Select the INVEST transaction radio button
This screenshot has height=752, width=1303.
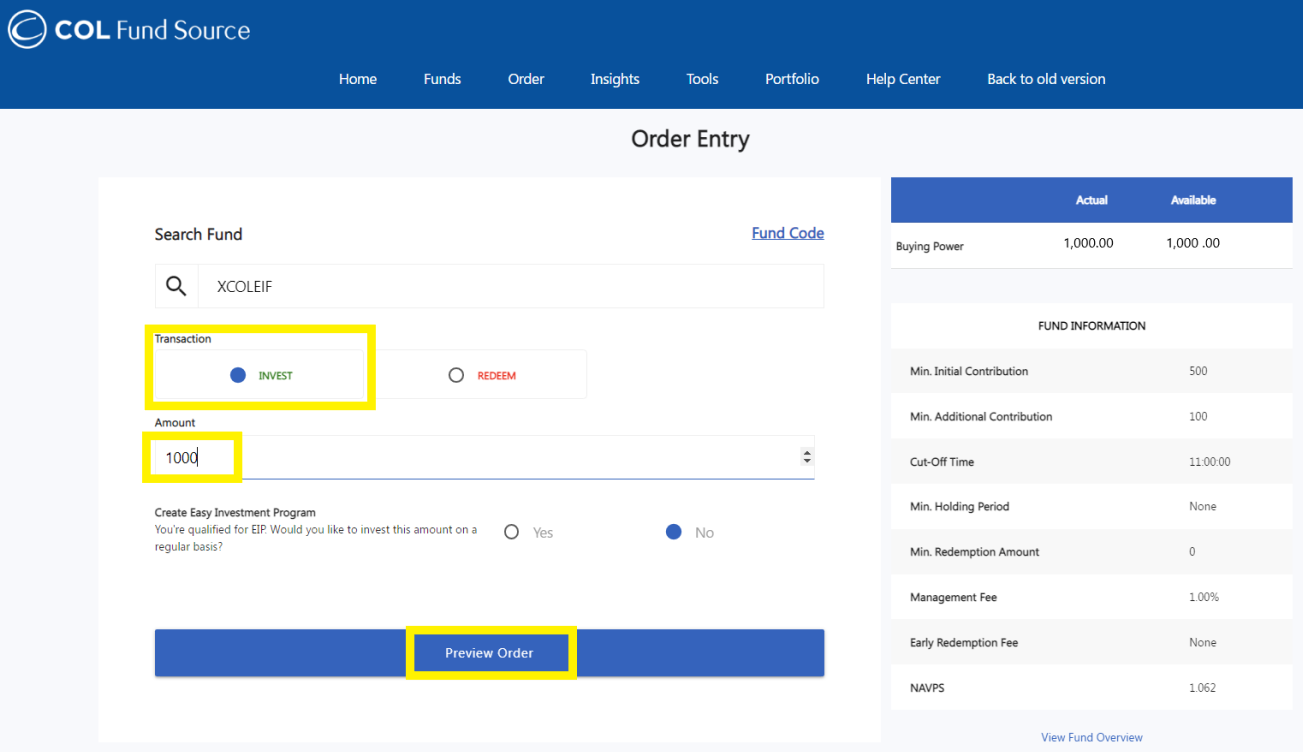(238, 376)
